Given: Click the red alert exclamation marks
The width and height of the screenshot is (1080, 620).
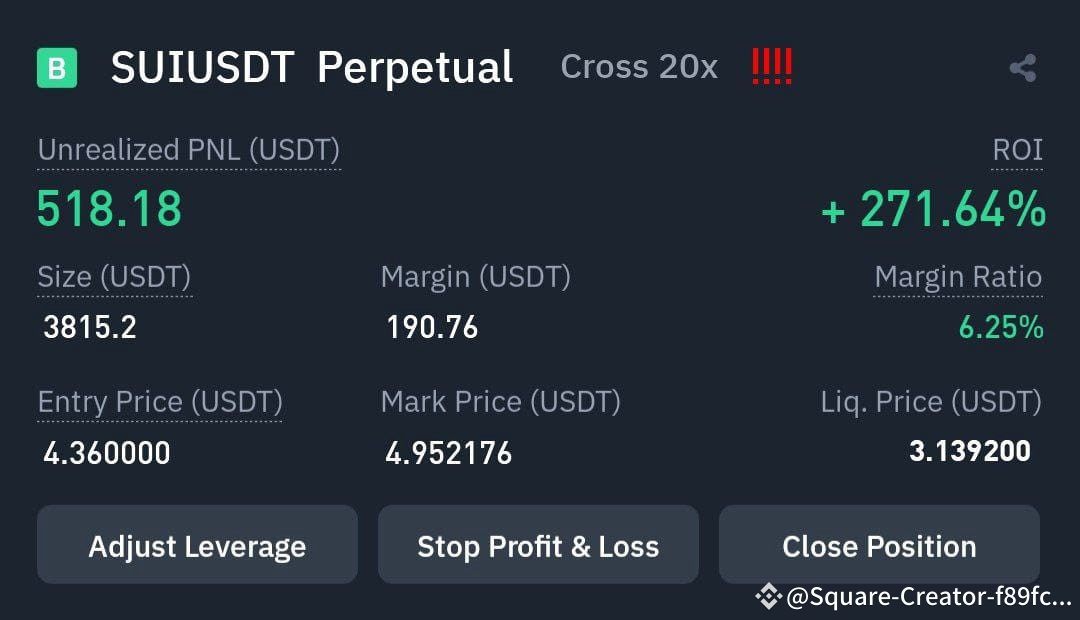Looking at the screenshot, I should [x=772, y=66].
